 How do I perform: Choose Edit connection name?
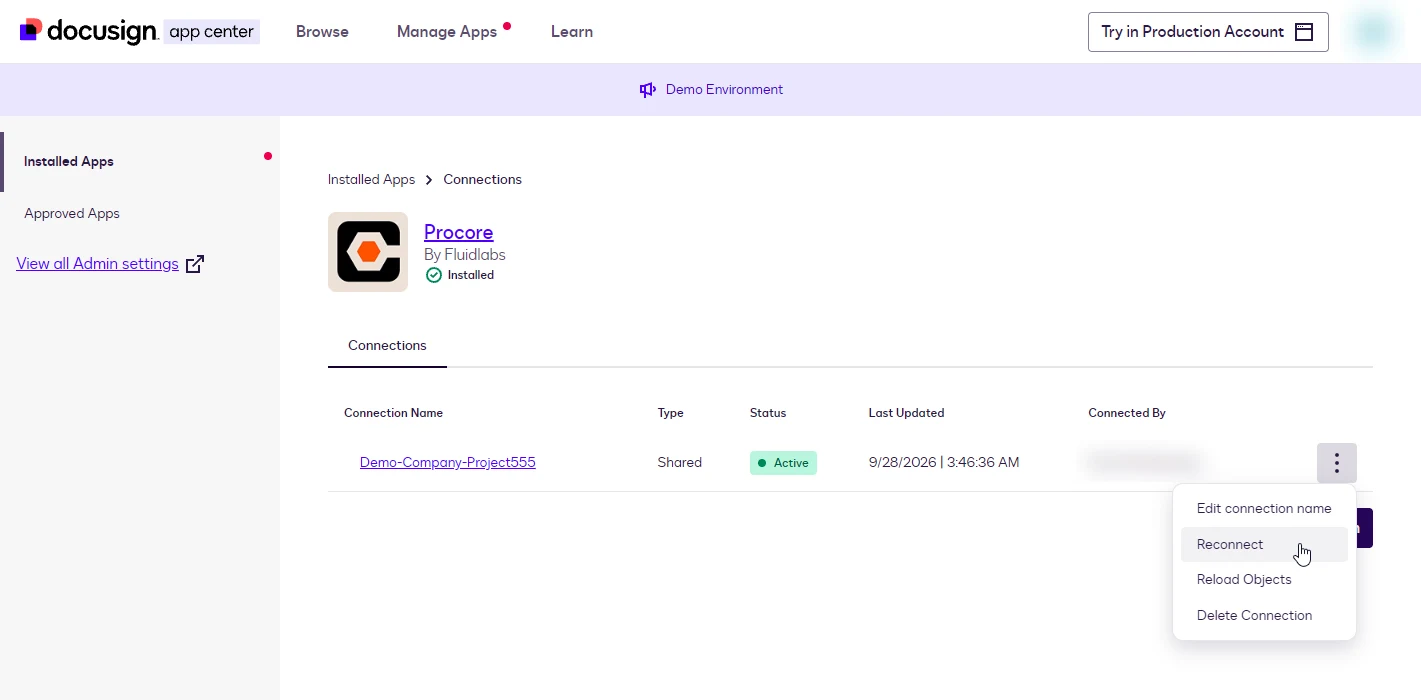tap(1264, 508)
